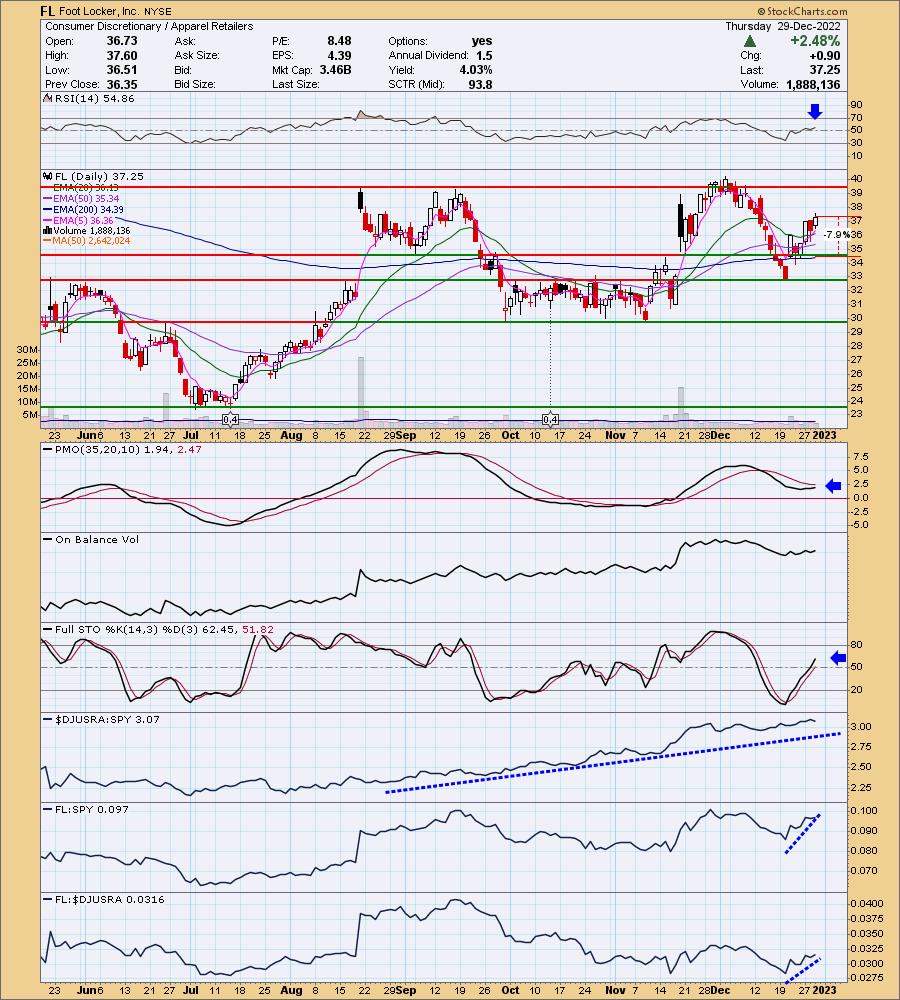The width and height of the screenshot is (900, 1000).
Task: Click the Chg value +0.90
Action: point(824,55)
